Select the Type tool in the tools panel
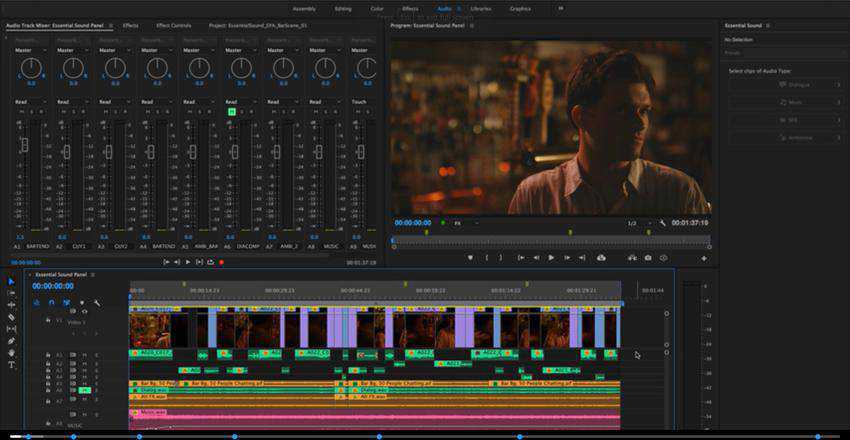This screenshot has height=440, width=850. (12, 365)
